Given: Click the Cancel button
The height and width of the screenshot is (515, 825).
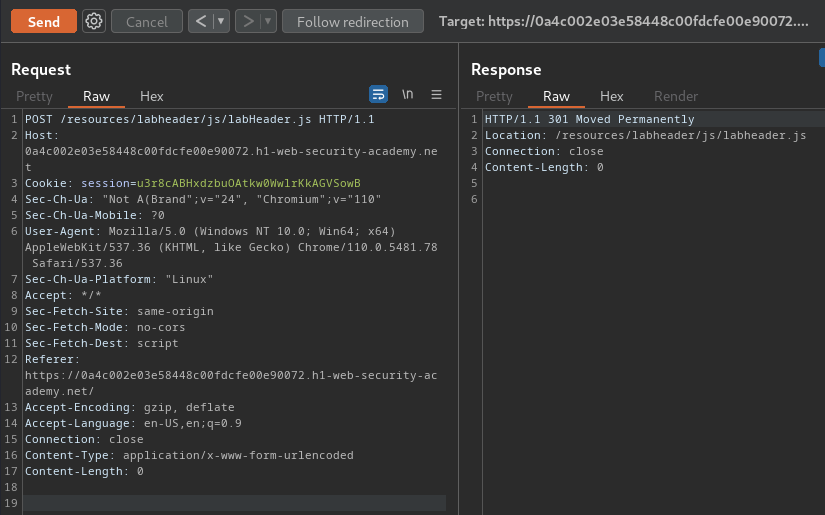Looking at the screenshot, I should pyautogui.click(x=147, y=22).
